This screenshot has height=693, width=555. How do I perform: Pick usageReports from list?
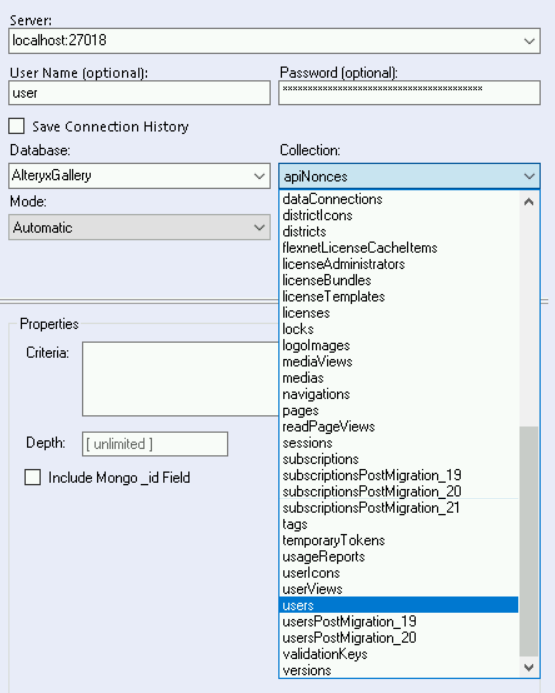[399, 556]
